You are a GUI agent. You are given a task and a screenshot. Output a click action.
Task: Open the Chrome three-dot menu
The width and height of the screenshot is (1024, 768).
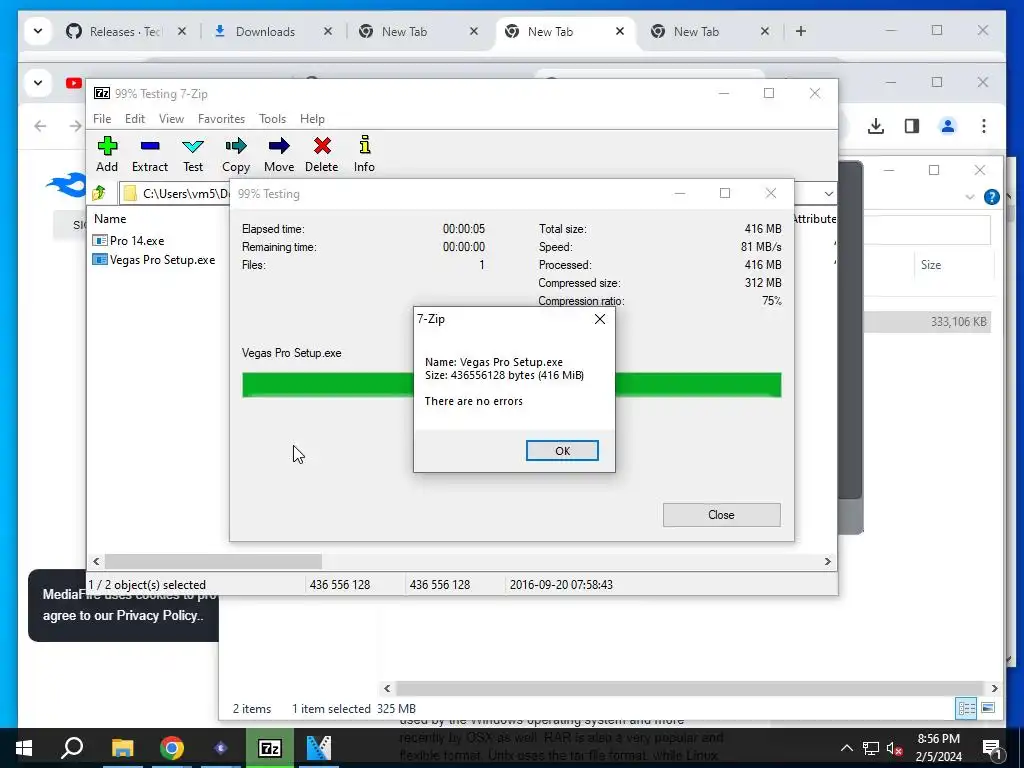click(x=984, y=126)
